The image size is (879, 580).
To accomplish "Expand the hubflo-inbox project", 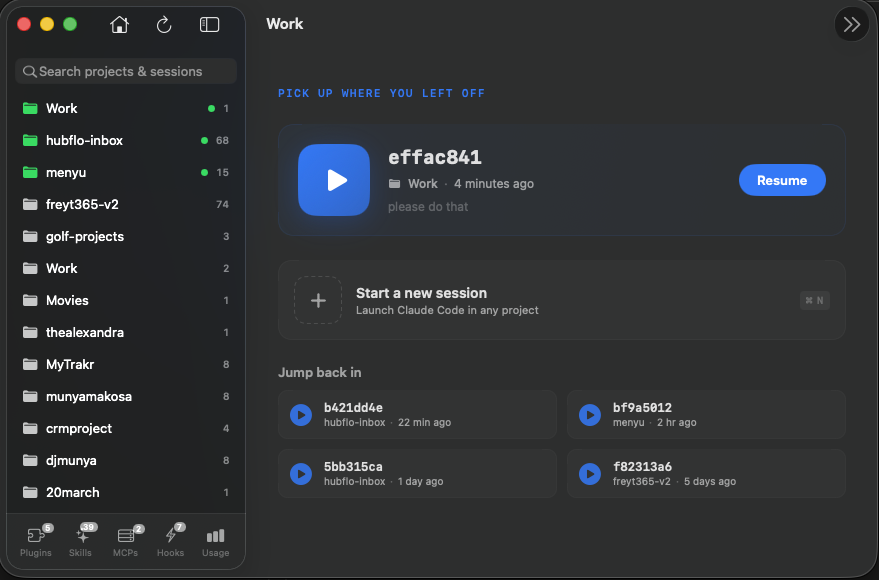I will tap(75, 140).
